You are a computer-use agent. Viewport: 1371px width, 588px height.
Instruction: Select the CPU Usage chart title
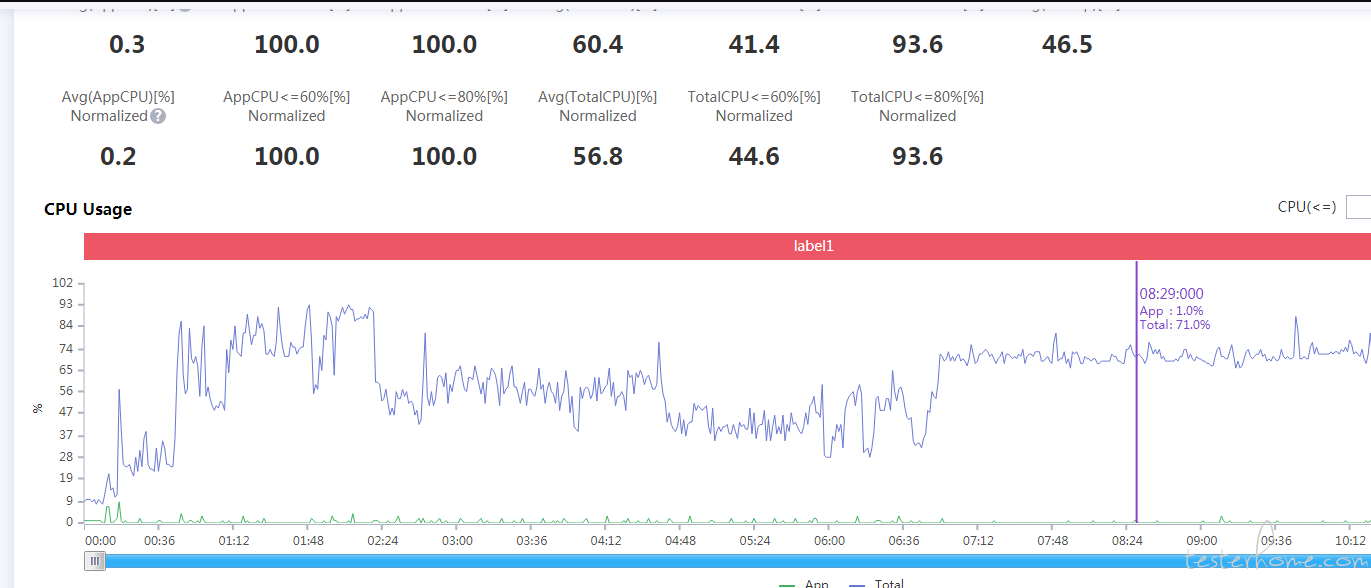coord(88,209)
